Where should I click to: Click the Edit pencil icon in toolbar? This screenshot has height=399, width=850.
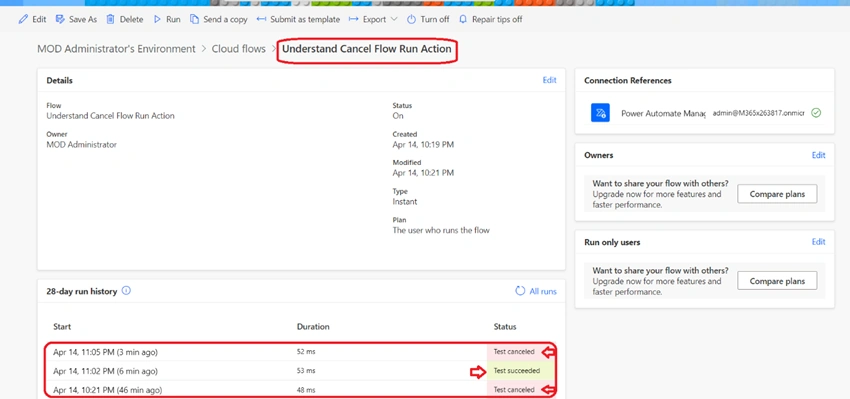[x=23, y=19]
